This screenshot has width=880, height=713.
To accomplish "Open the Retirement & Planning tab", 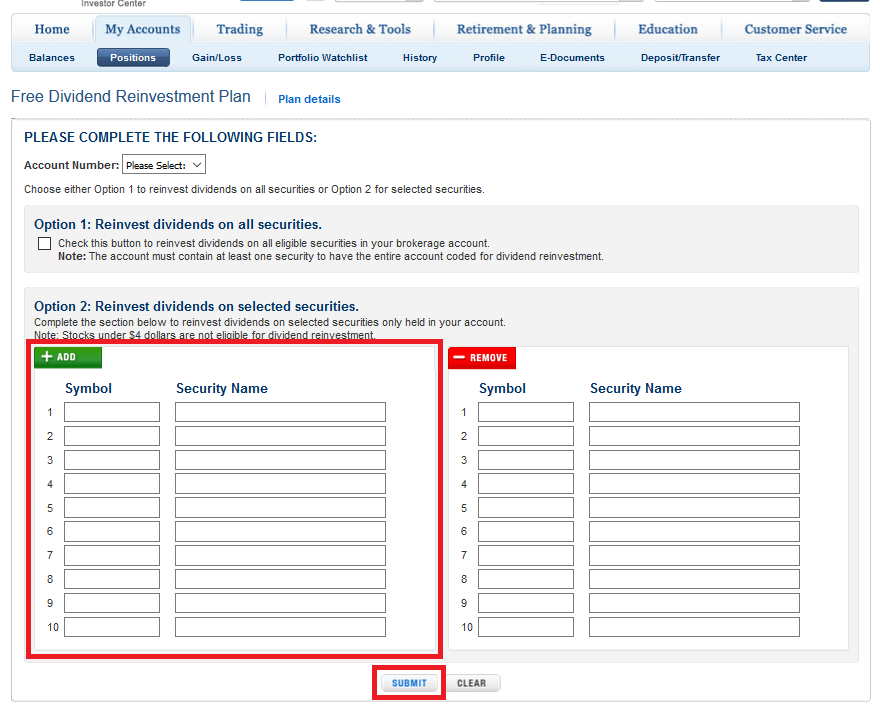I will tap(524, 30).
